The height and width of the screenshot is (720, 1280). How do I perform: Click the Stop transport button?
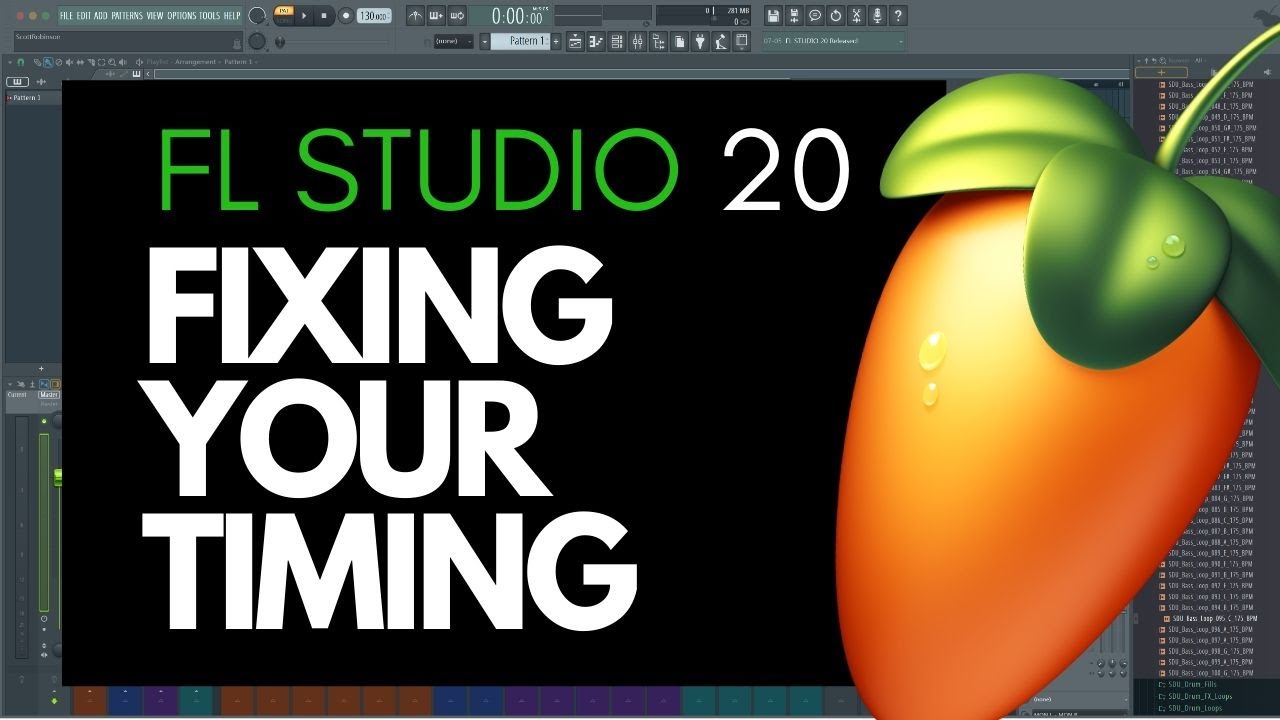[324, 16]
